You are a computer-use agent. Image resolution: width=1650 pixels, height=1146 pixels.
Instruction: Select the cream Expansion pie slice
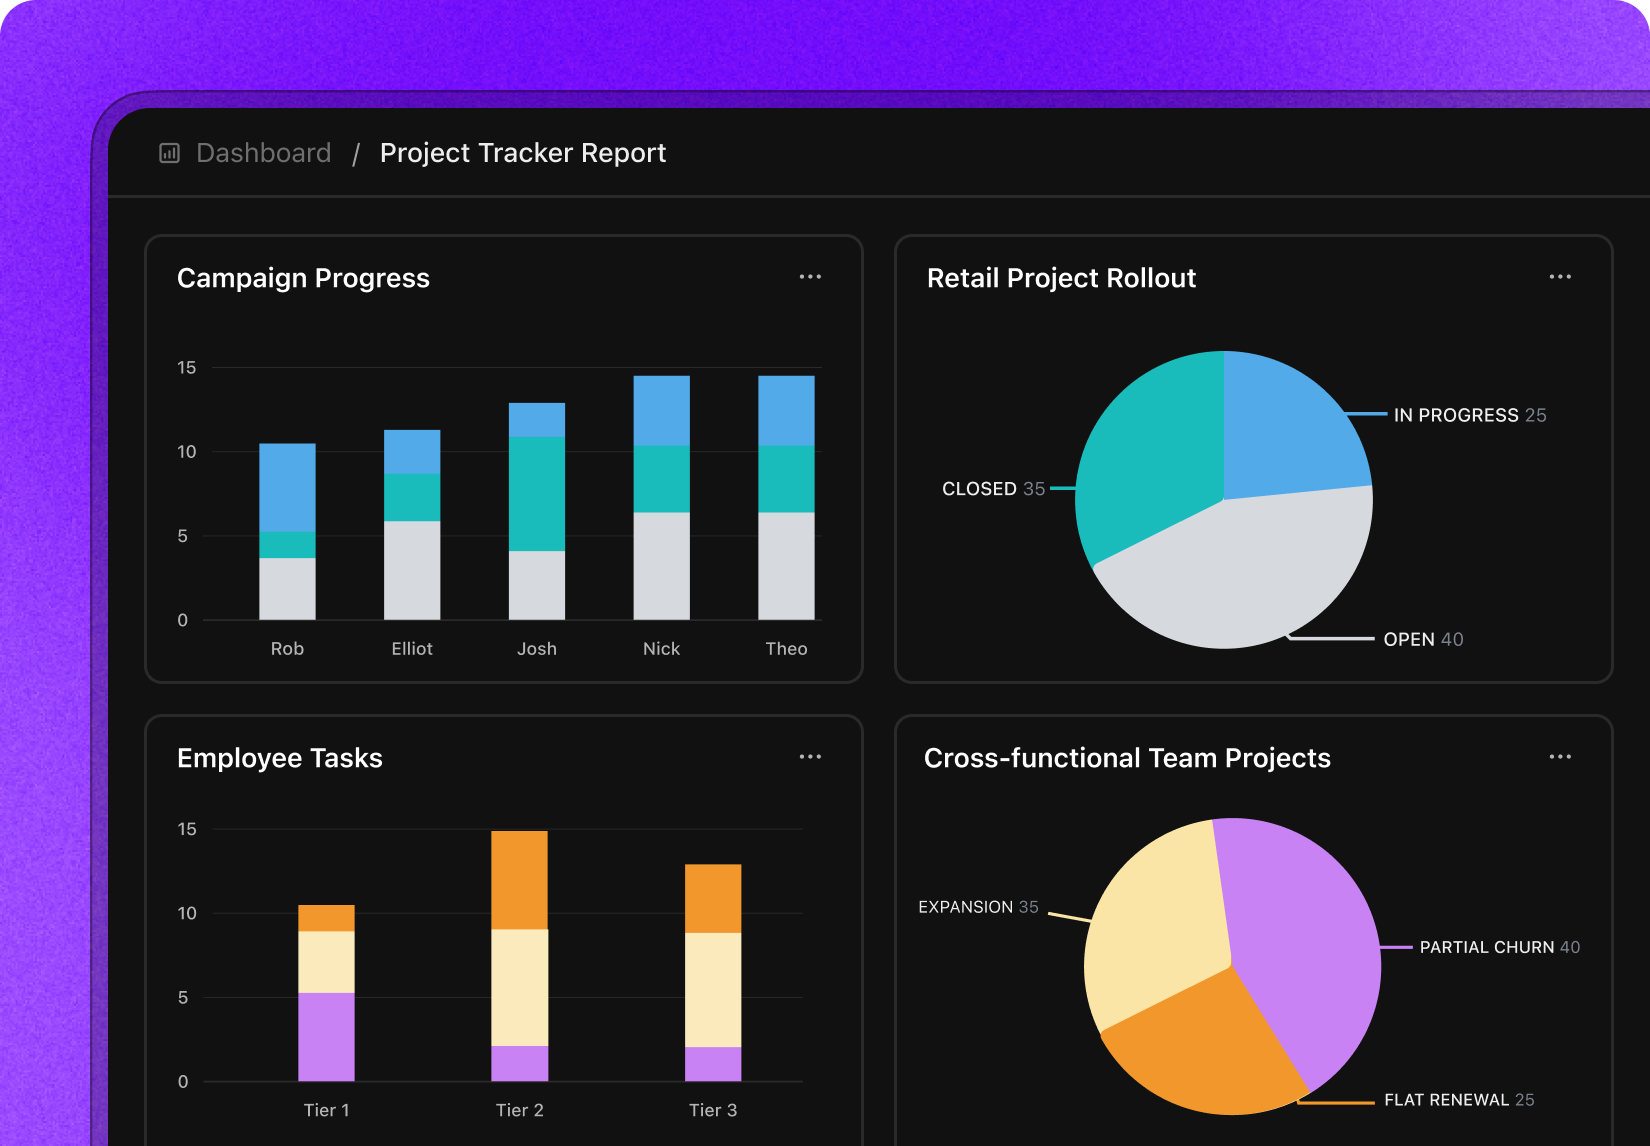[x=1160, y=925]
